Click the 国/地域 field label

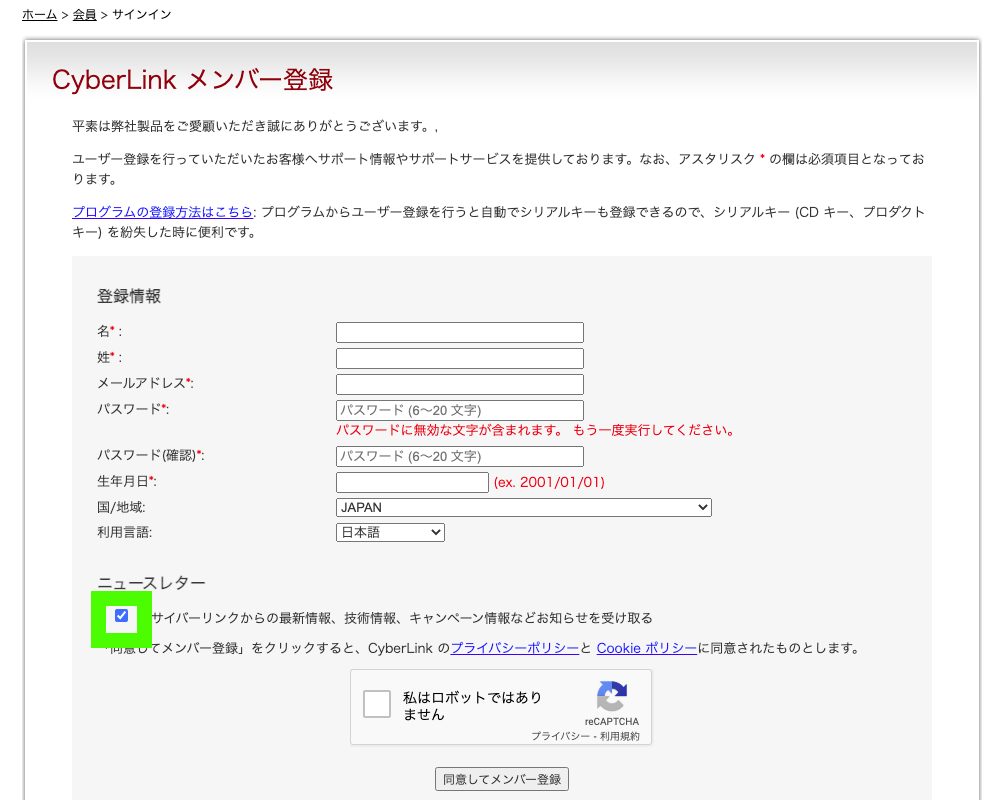pos(121,507)
